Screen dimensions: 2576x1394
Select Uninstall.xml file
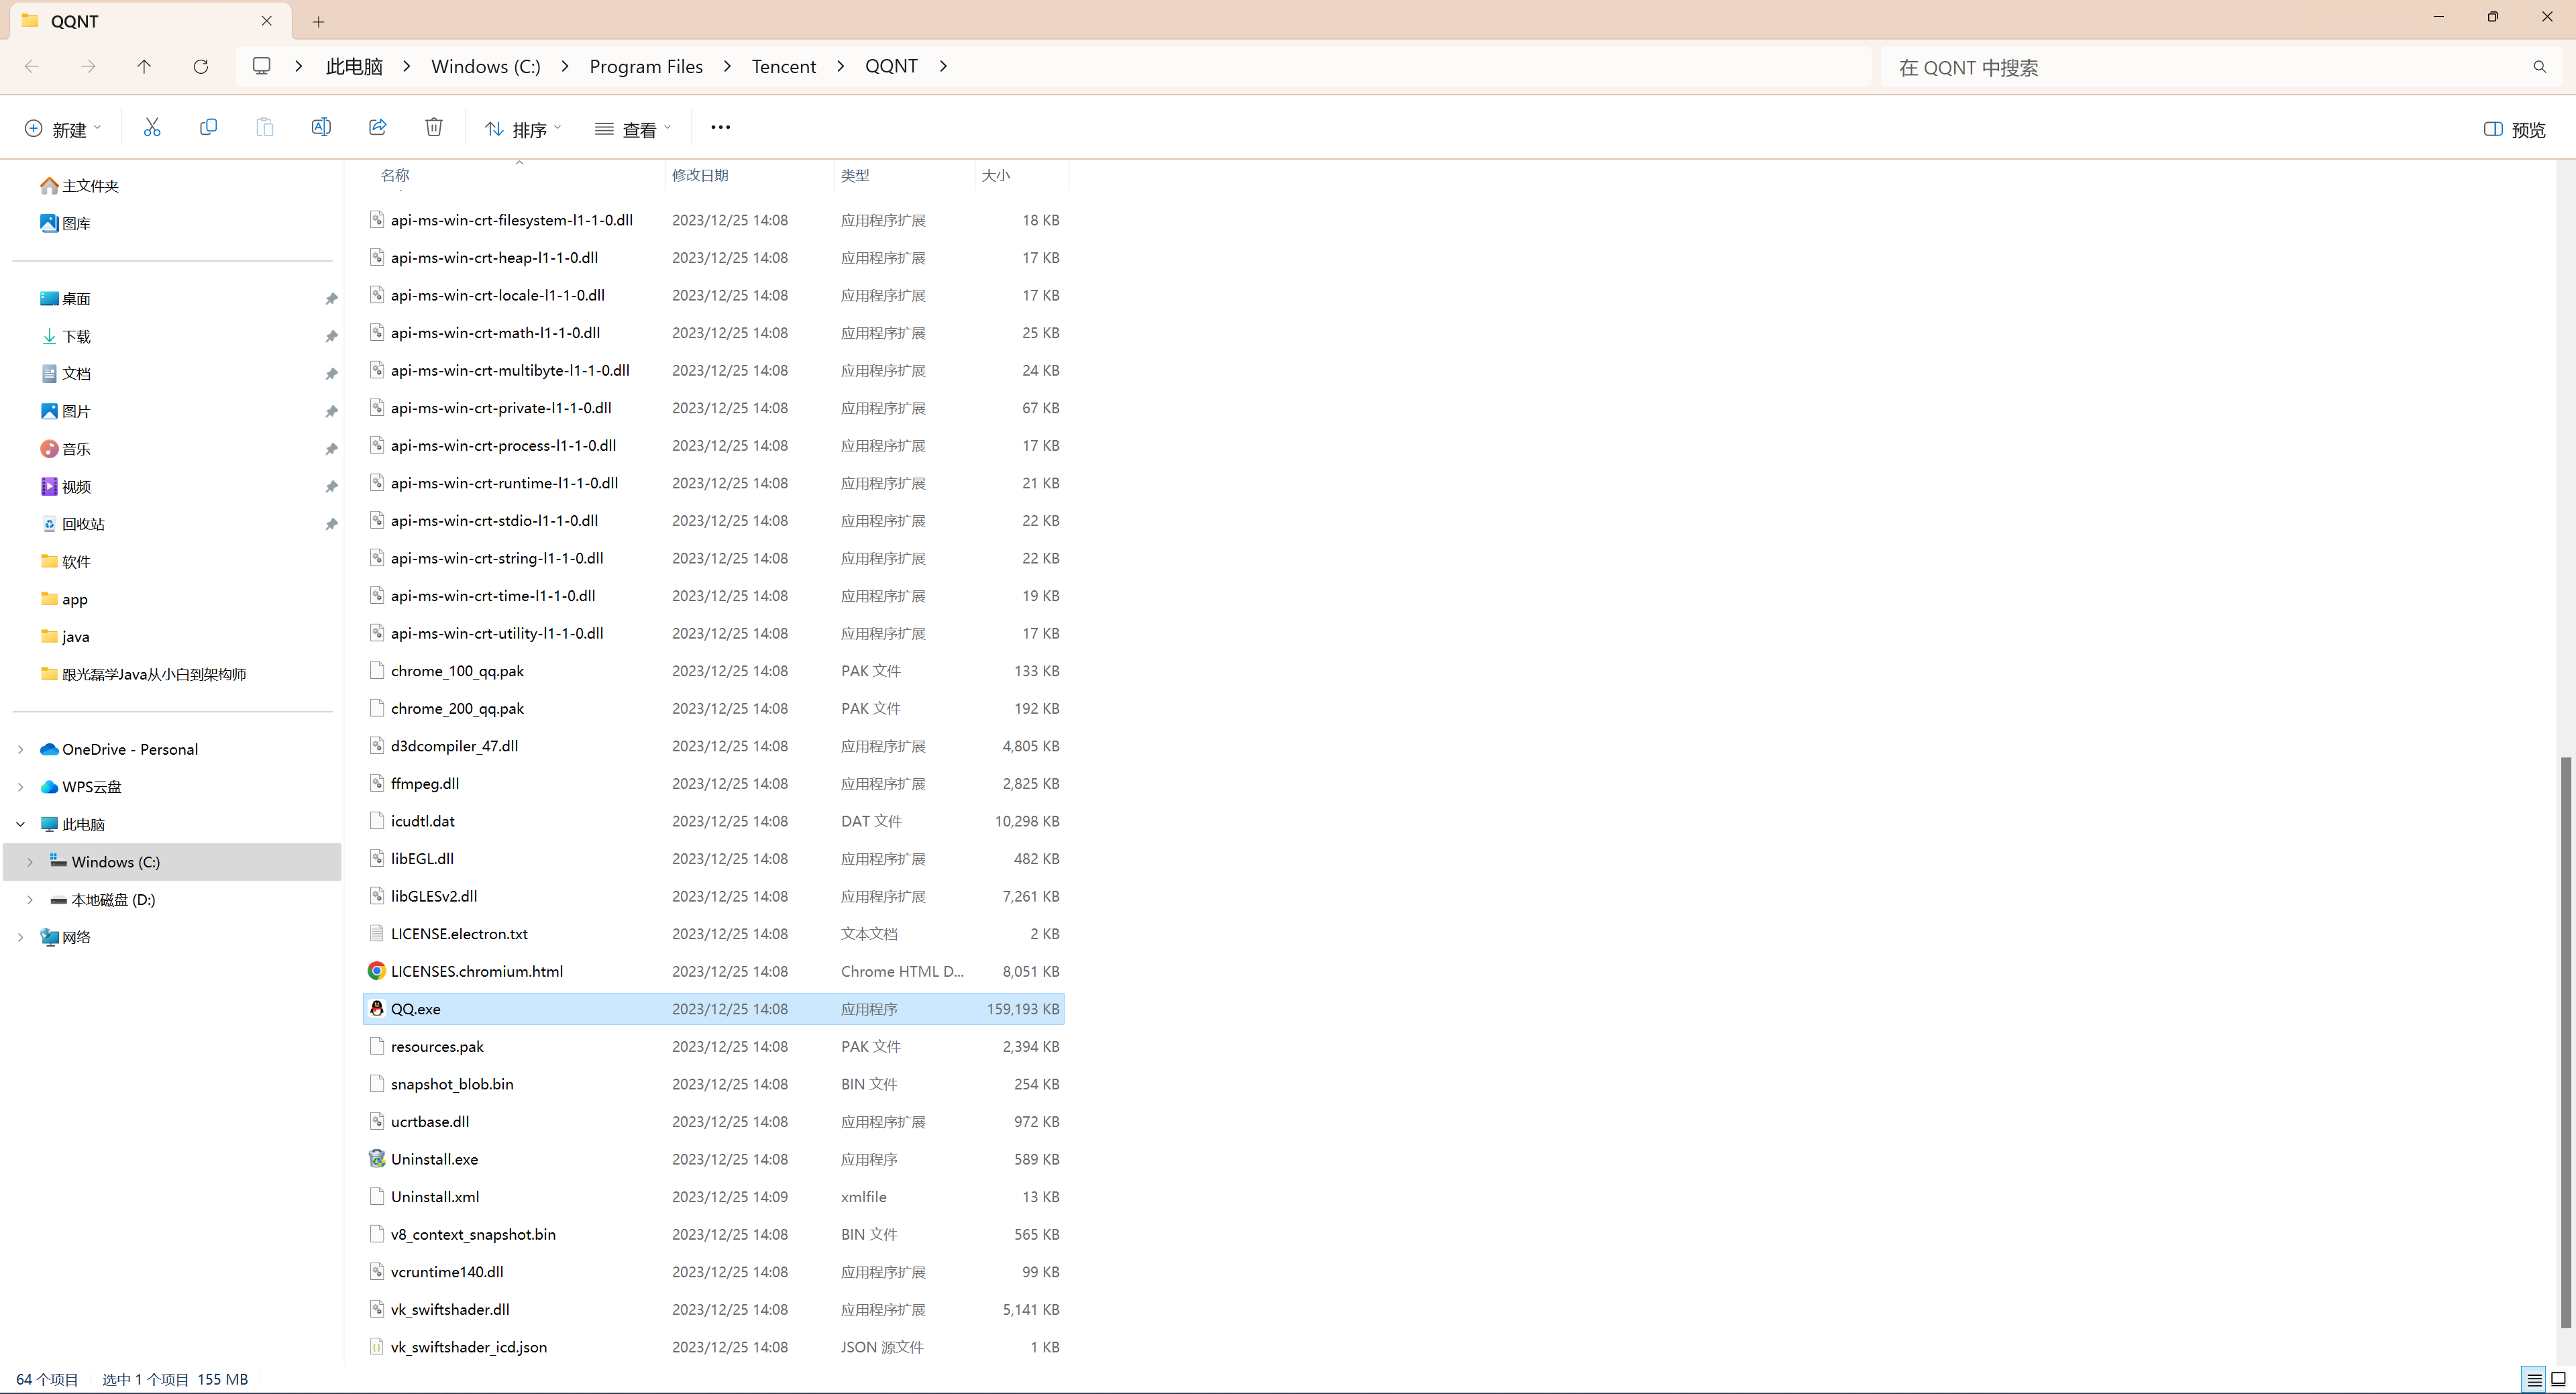coord(435,1196)
